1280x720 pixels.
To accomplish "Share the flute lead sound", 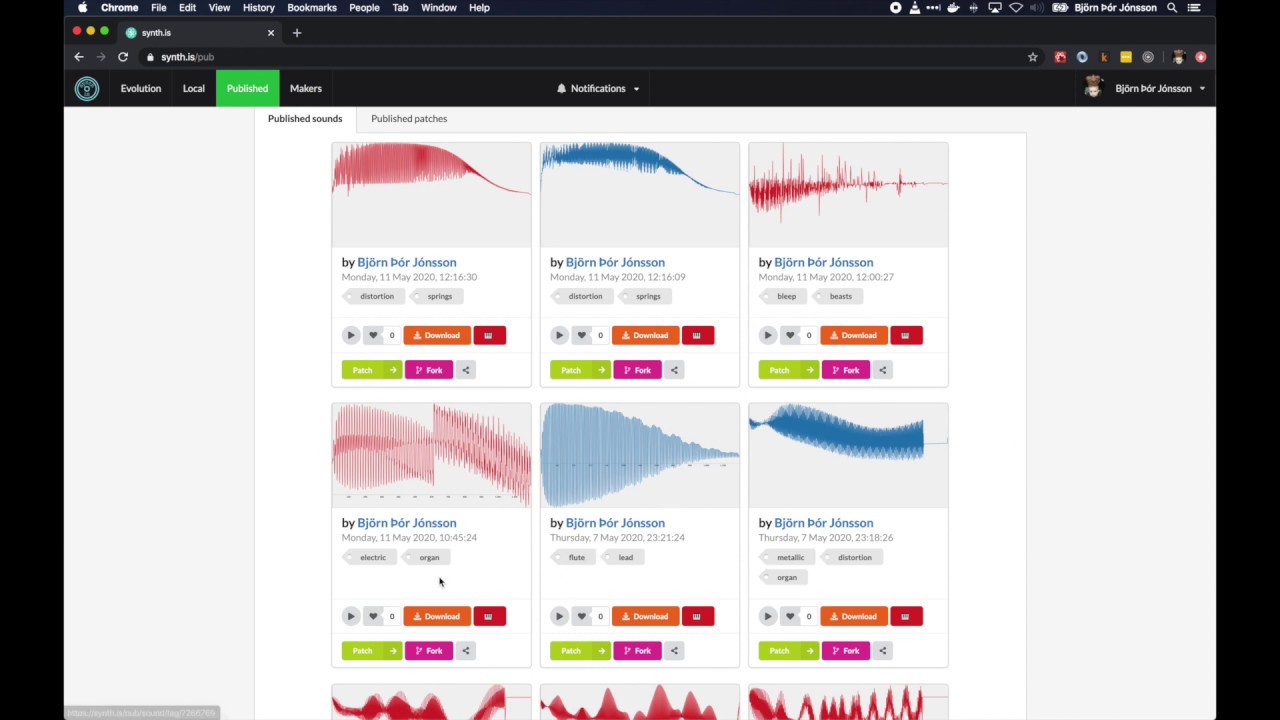I will click(x=674, y=651).
